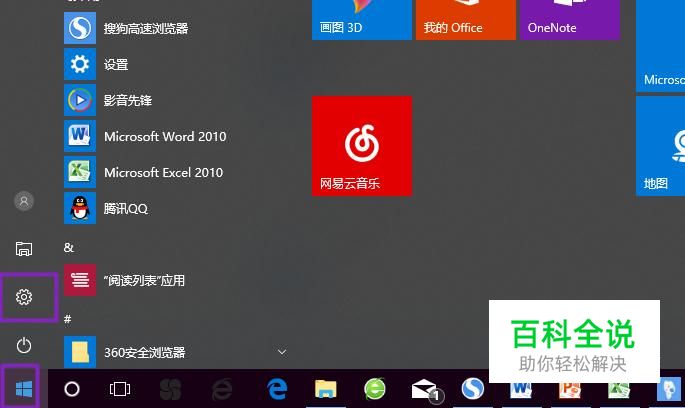Open Microsoft Word 2010 from app list
The image size is (685, 408).
coord(175,136)
